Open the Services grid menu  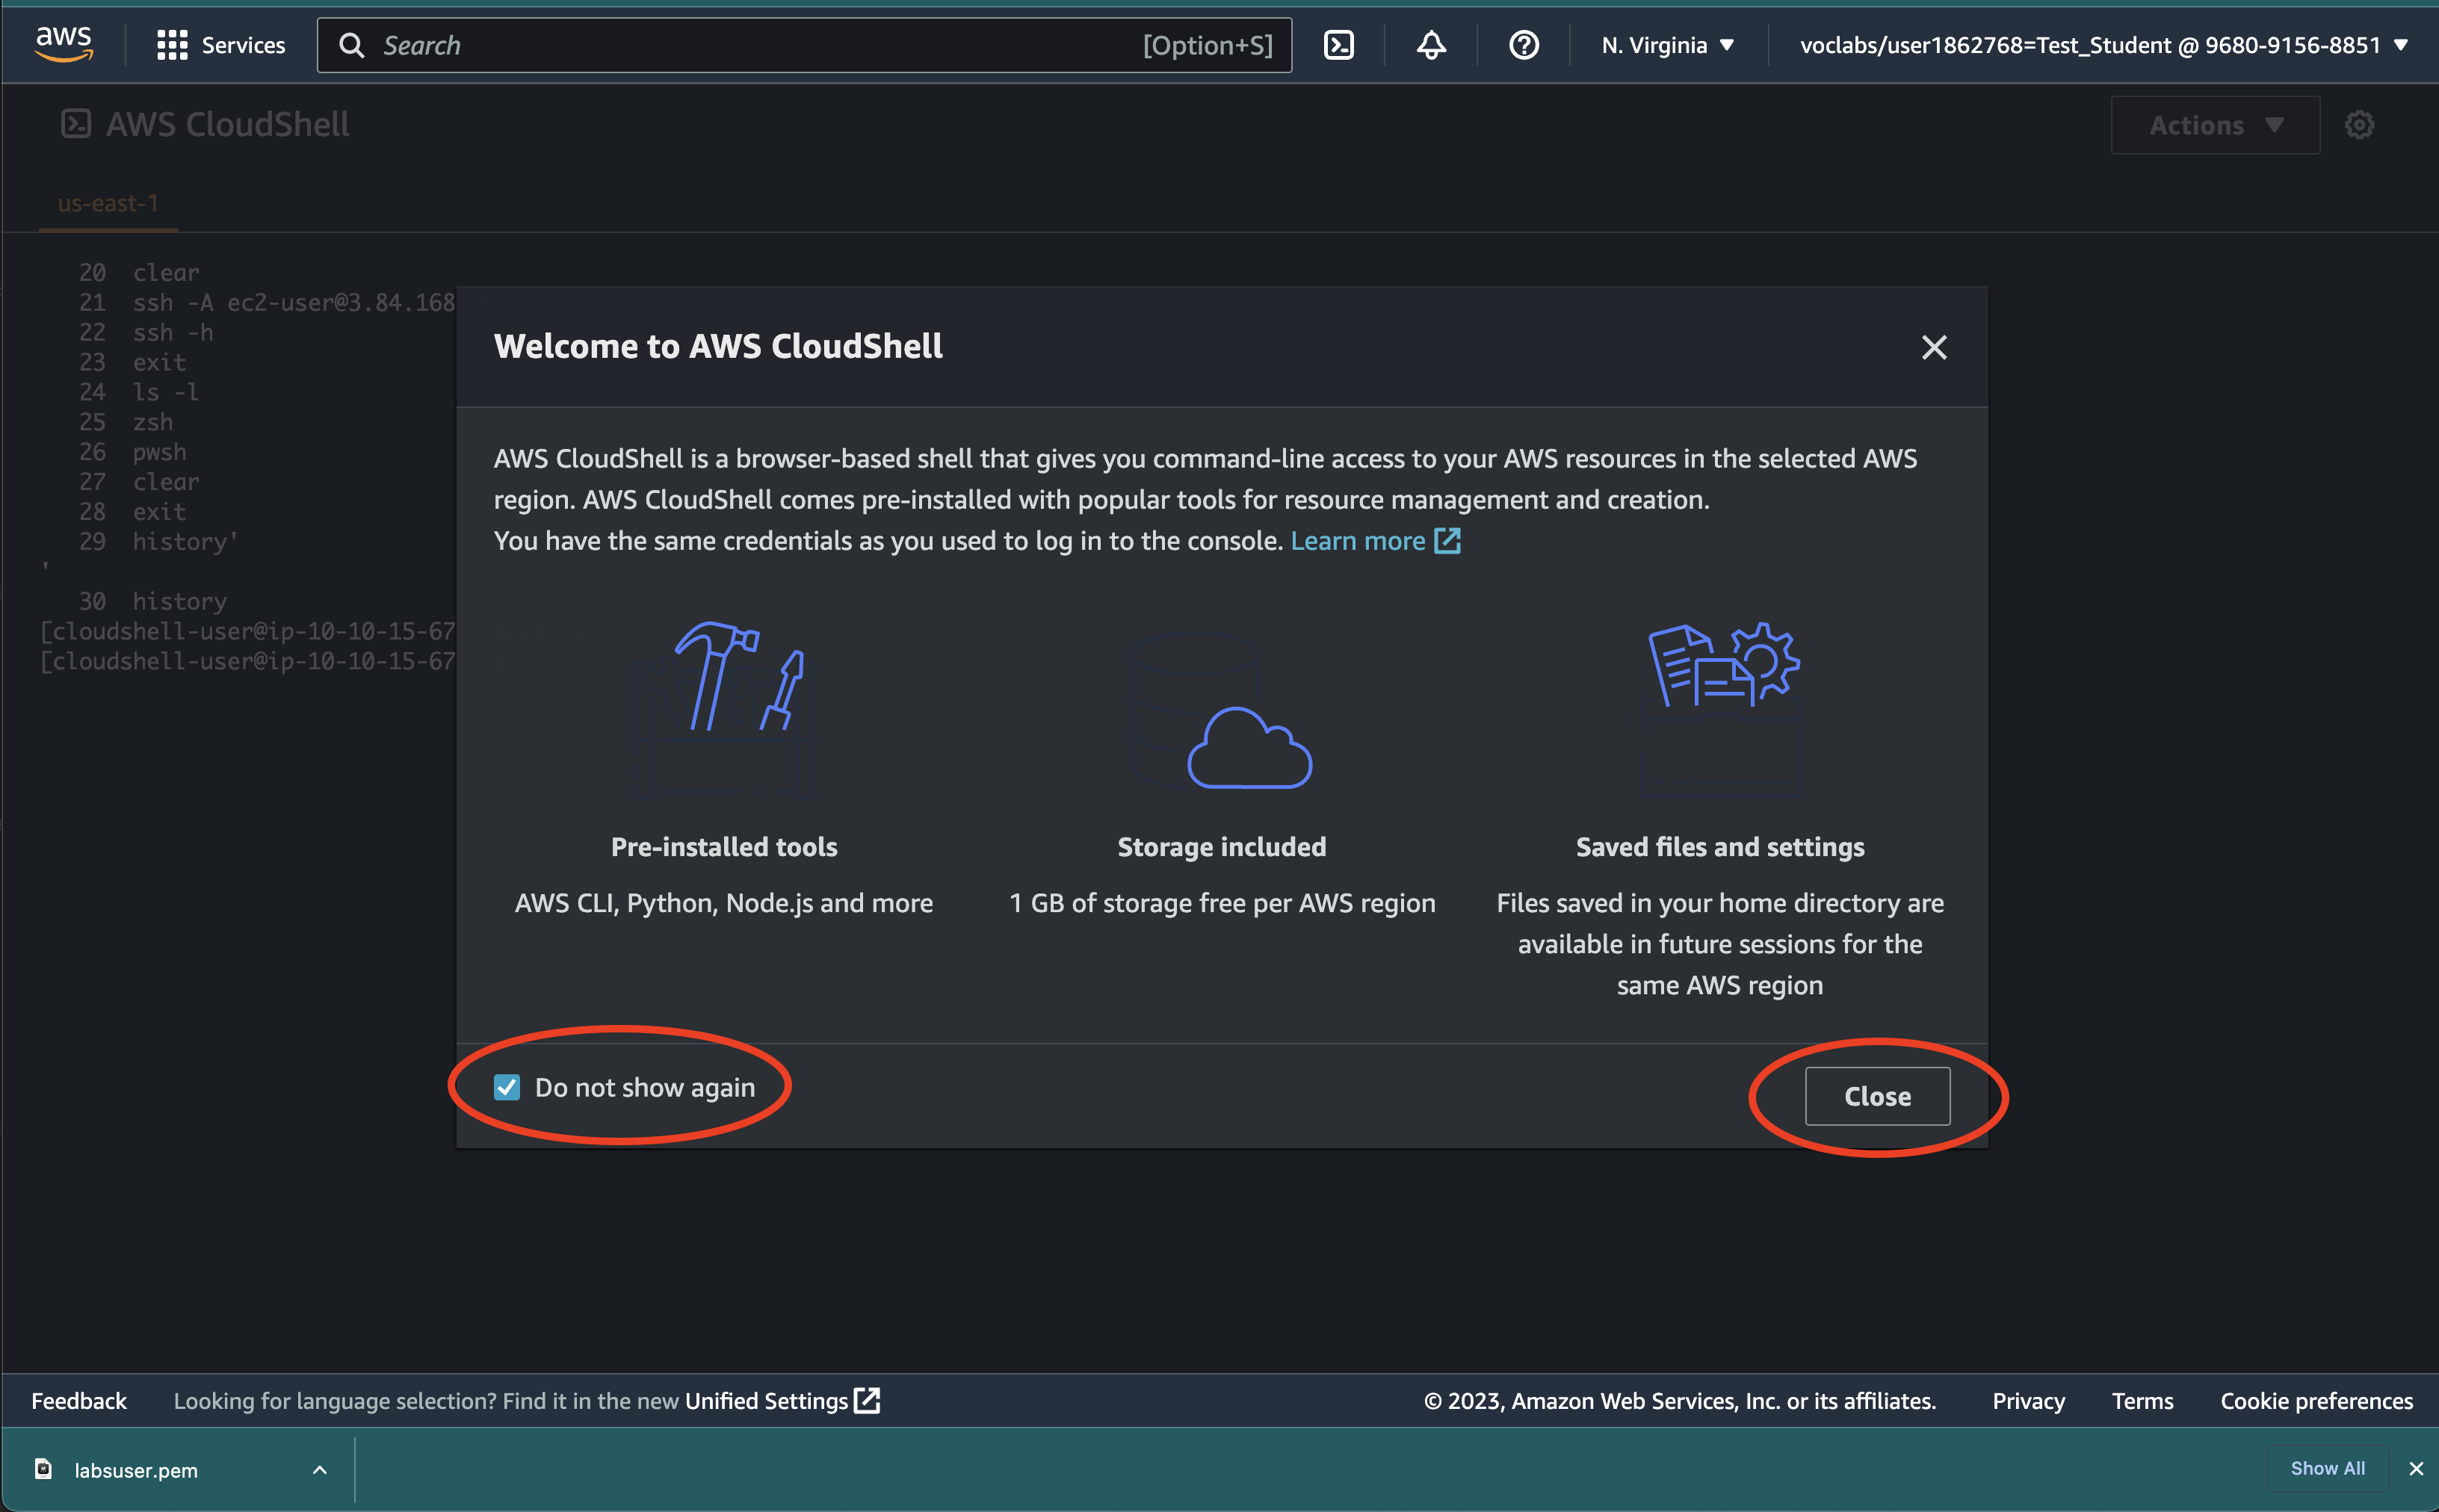coord(172,45)
